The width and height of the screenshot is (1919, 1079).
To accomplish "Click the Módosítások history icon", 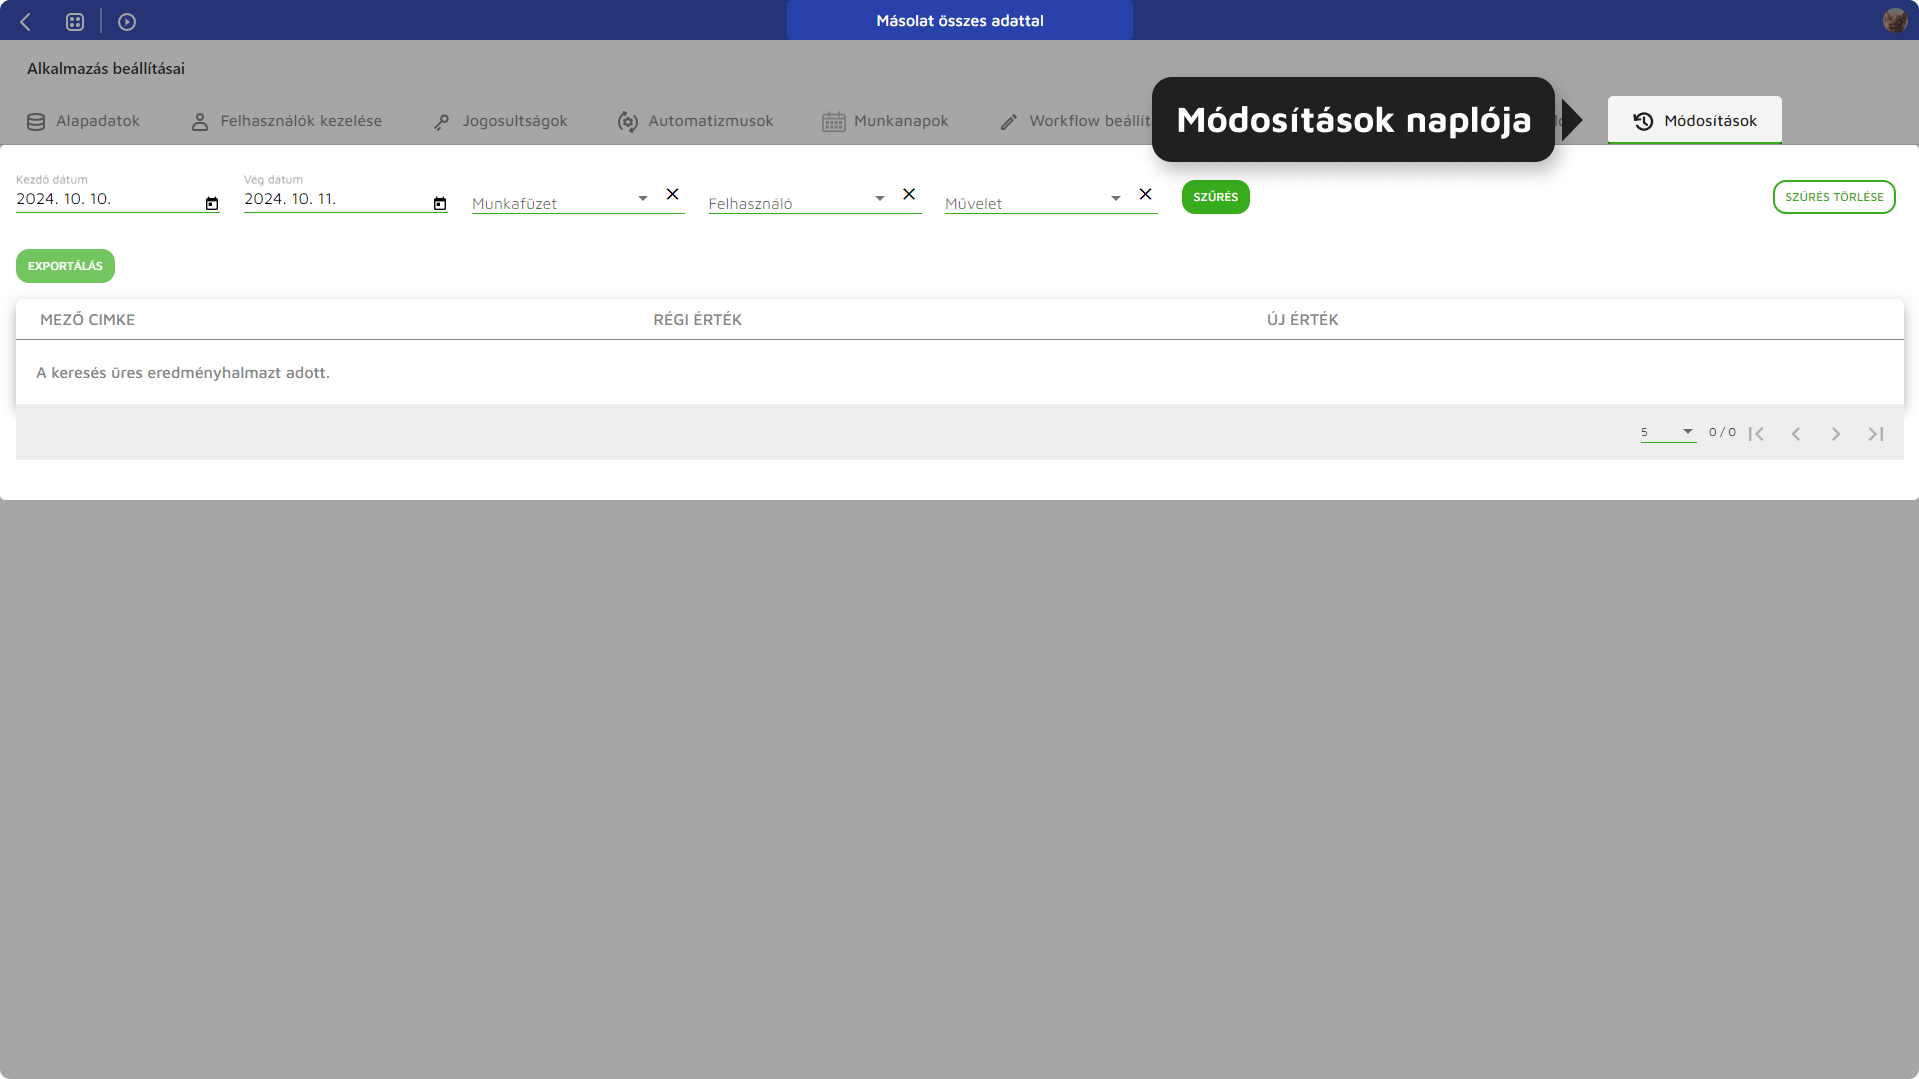I will coord(1641,121).
